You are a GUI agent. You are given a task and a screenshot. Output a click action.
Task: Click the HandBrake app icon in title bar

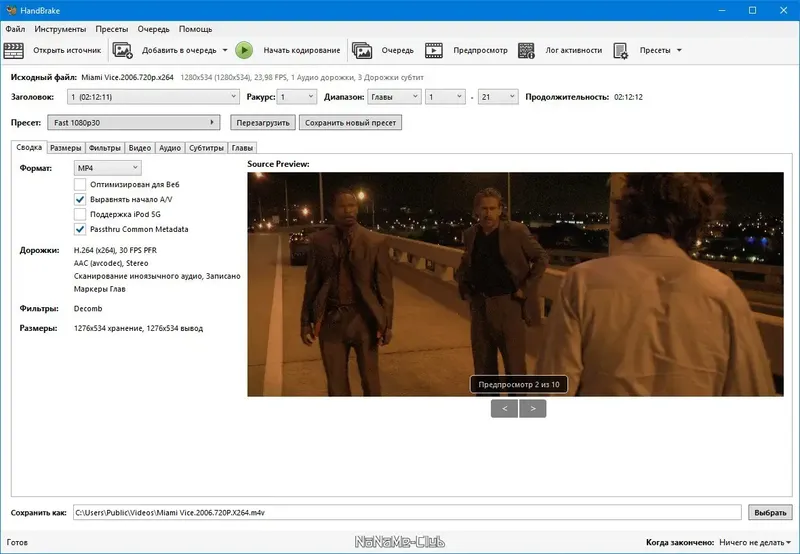[x=11, y=10]
